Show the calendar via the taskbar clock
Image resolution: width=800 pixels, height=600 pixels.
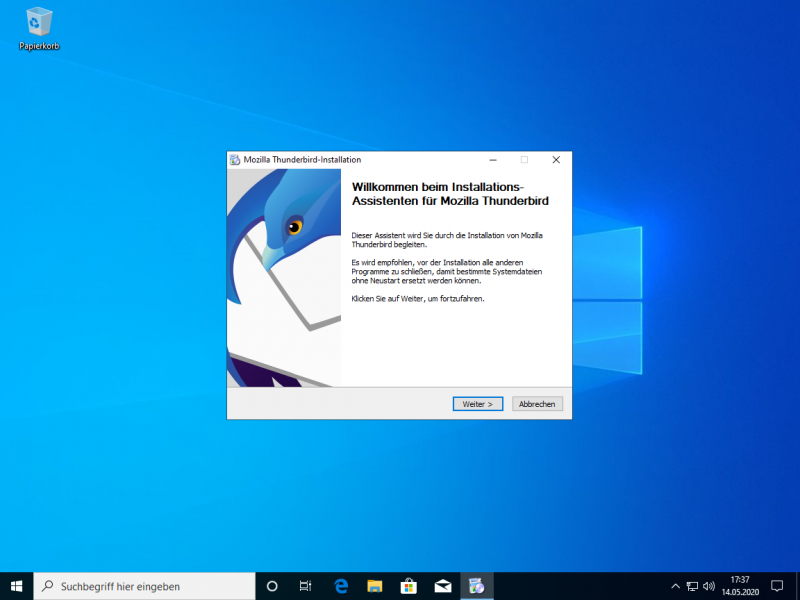[x=740, y=586]
